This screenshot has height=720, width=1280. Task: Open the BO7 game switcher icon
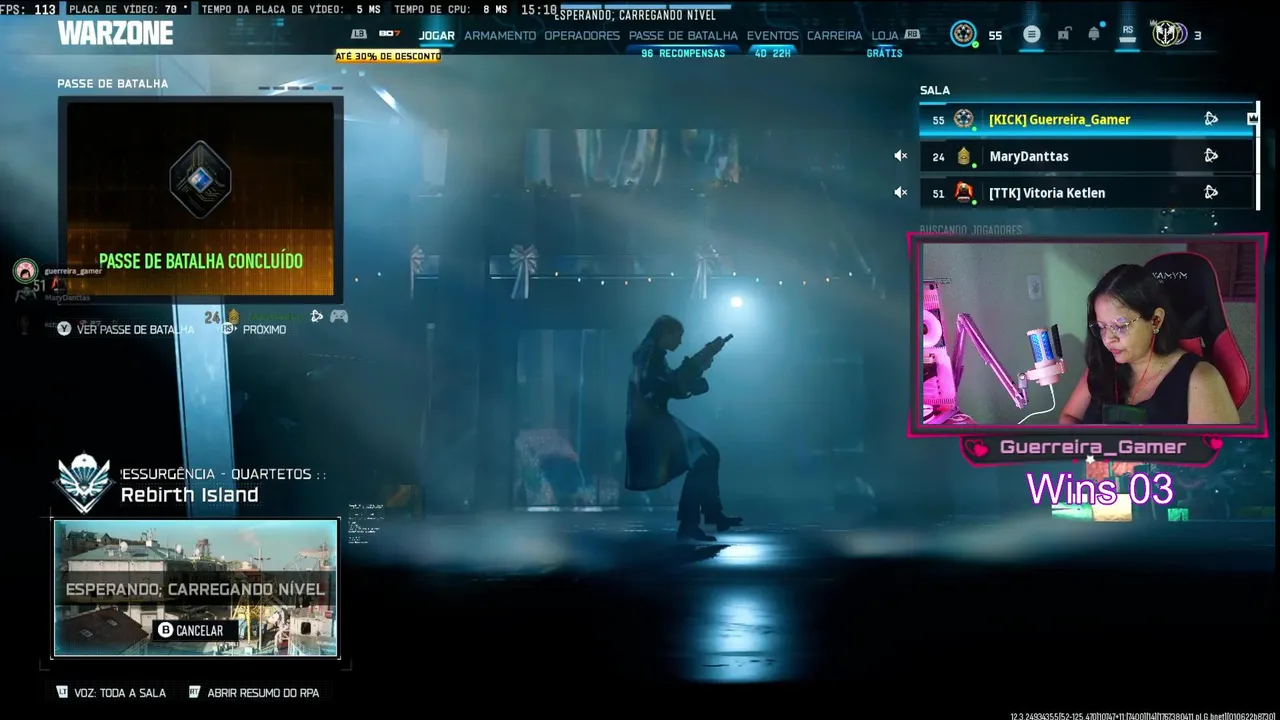[x=389, y=34]
